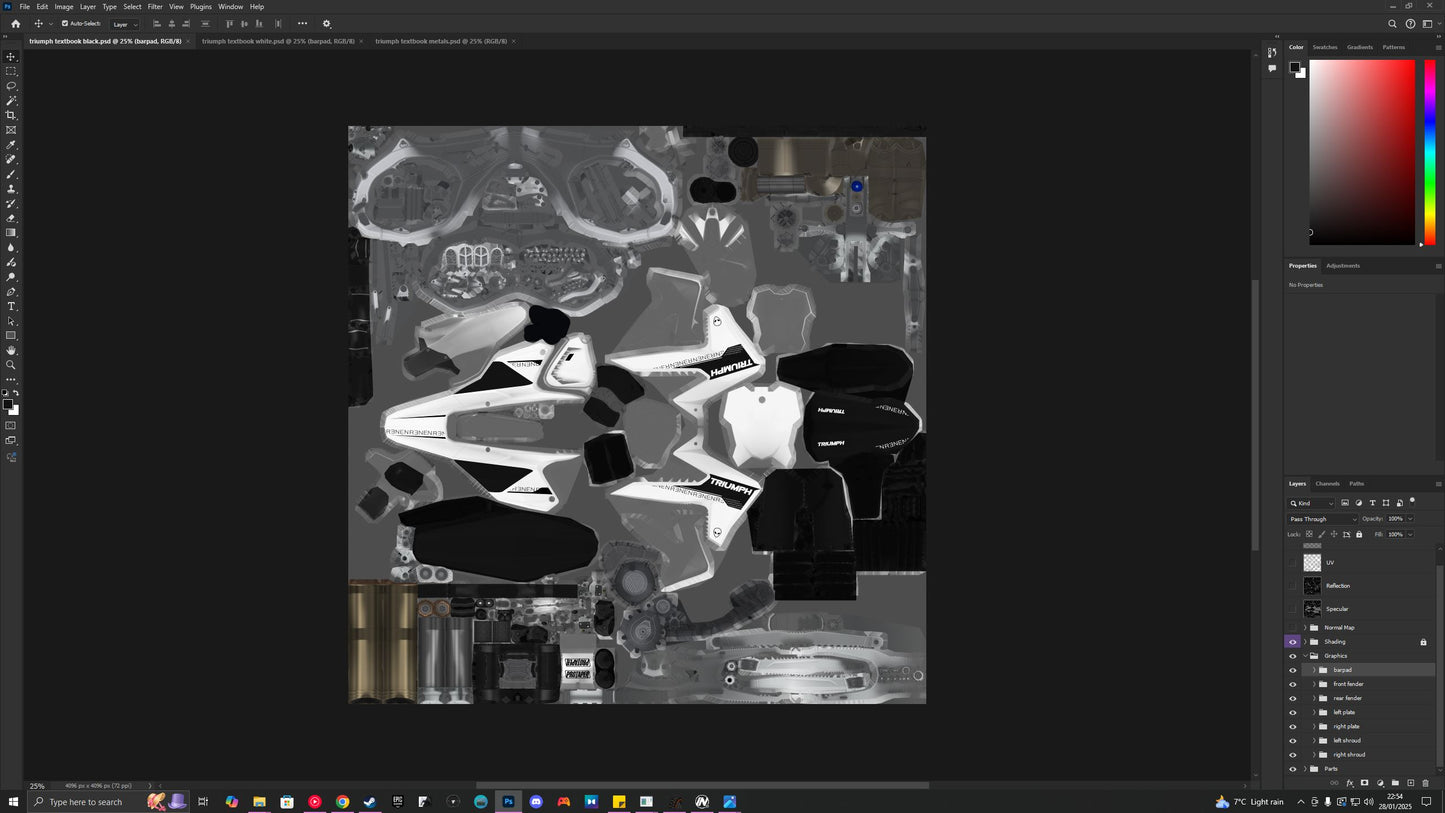Select the Frame tool
The width and height of the screenshot is (1445, 813).
click(11, 130)
